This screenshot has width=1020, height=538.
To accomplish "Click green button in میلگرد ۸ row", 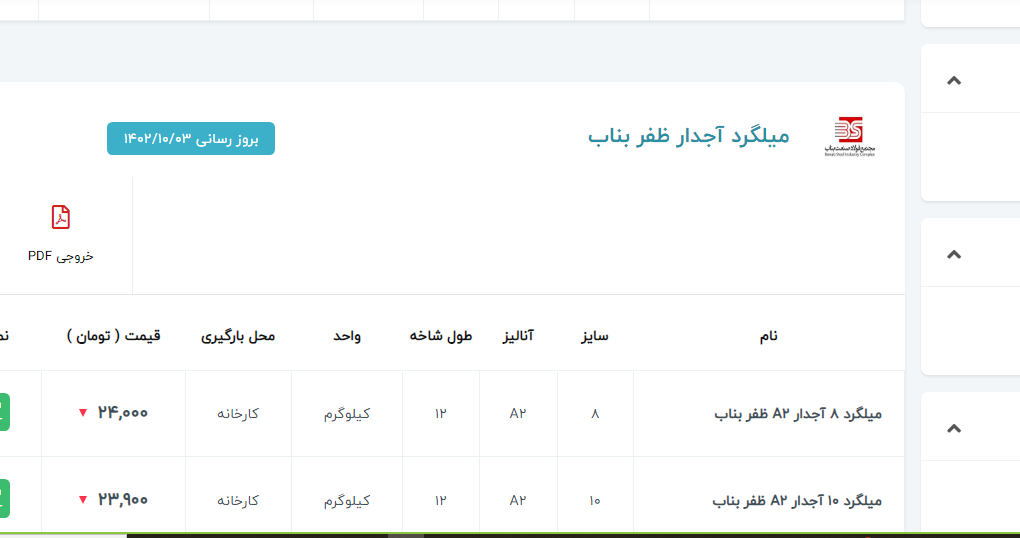I will (4, 412).
